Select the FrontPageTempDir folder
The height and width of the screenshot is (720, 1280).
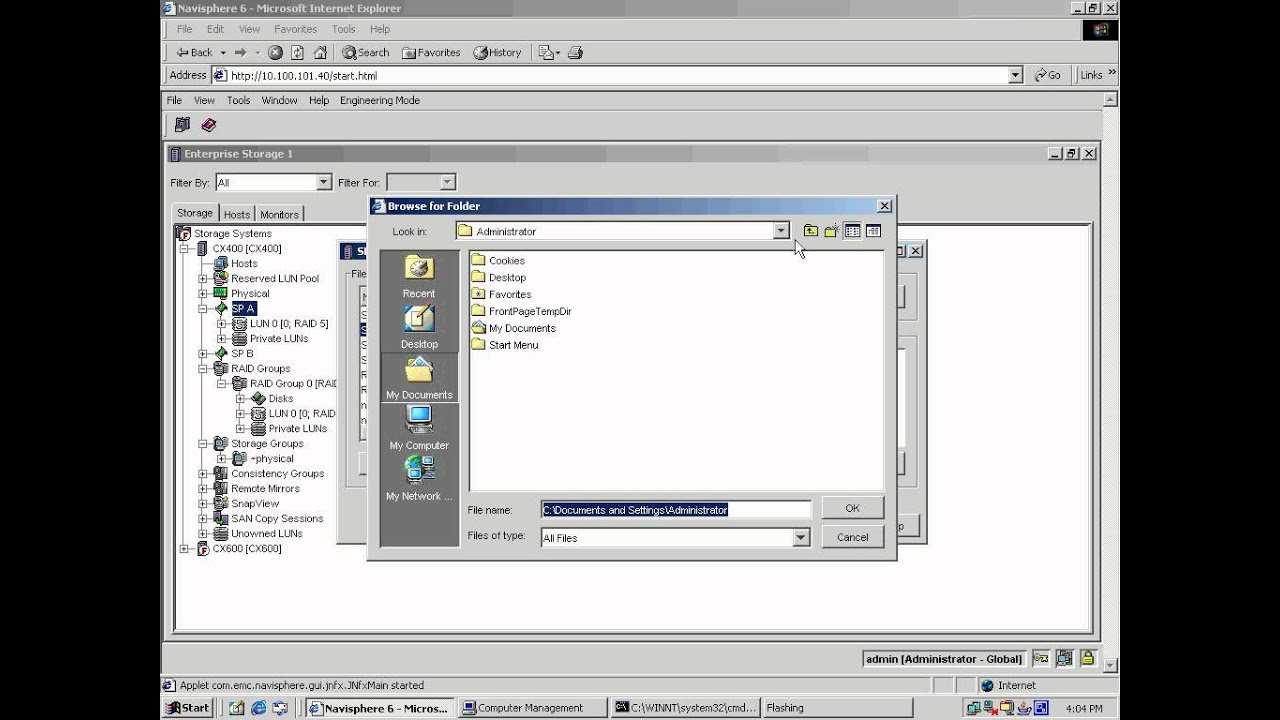pyautogui.click(x=521, y=311)
